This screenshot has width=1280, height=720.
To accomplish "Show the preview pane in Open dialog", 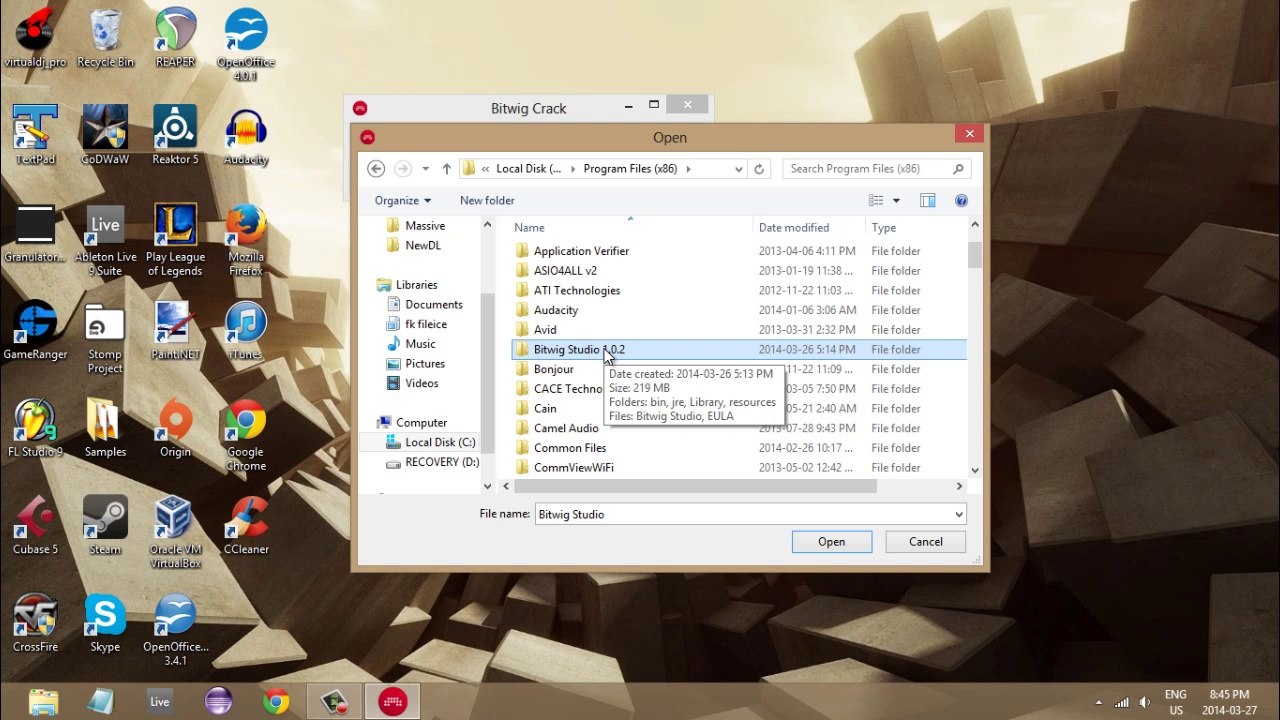I will tap(927, 201).
